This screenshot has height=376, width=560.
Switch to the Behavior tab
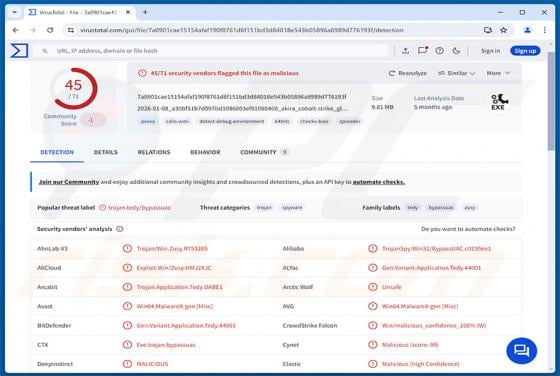pyautogui.click(x=205, y=152)
